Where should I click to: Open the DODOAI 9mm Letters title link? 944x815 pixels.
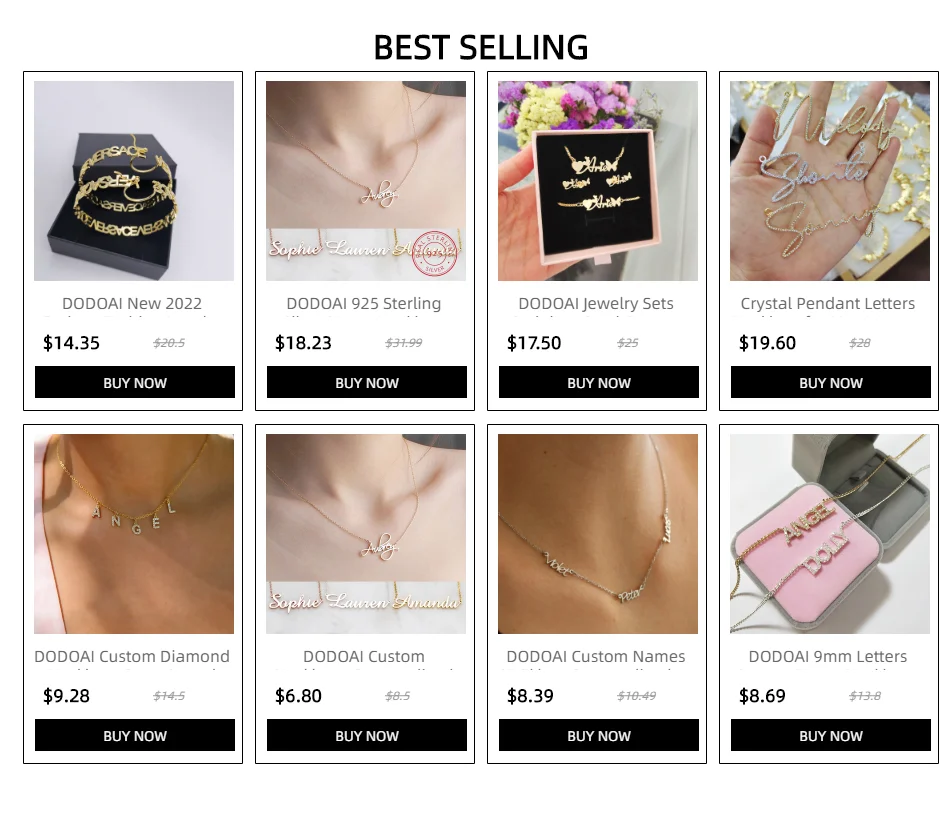pos(828,656)
